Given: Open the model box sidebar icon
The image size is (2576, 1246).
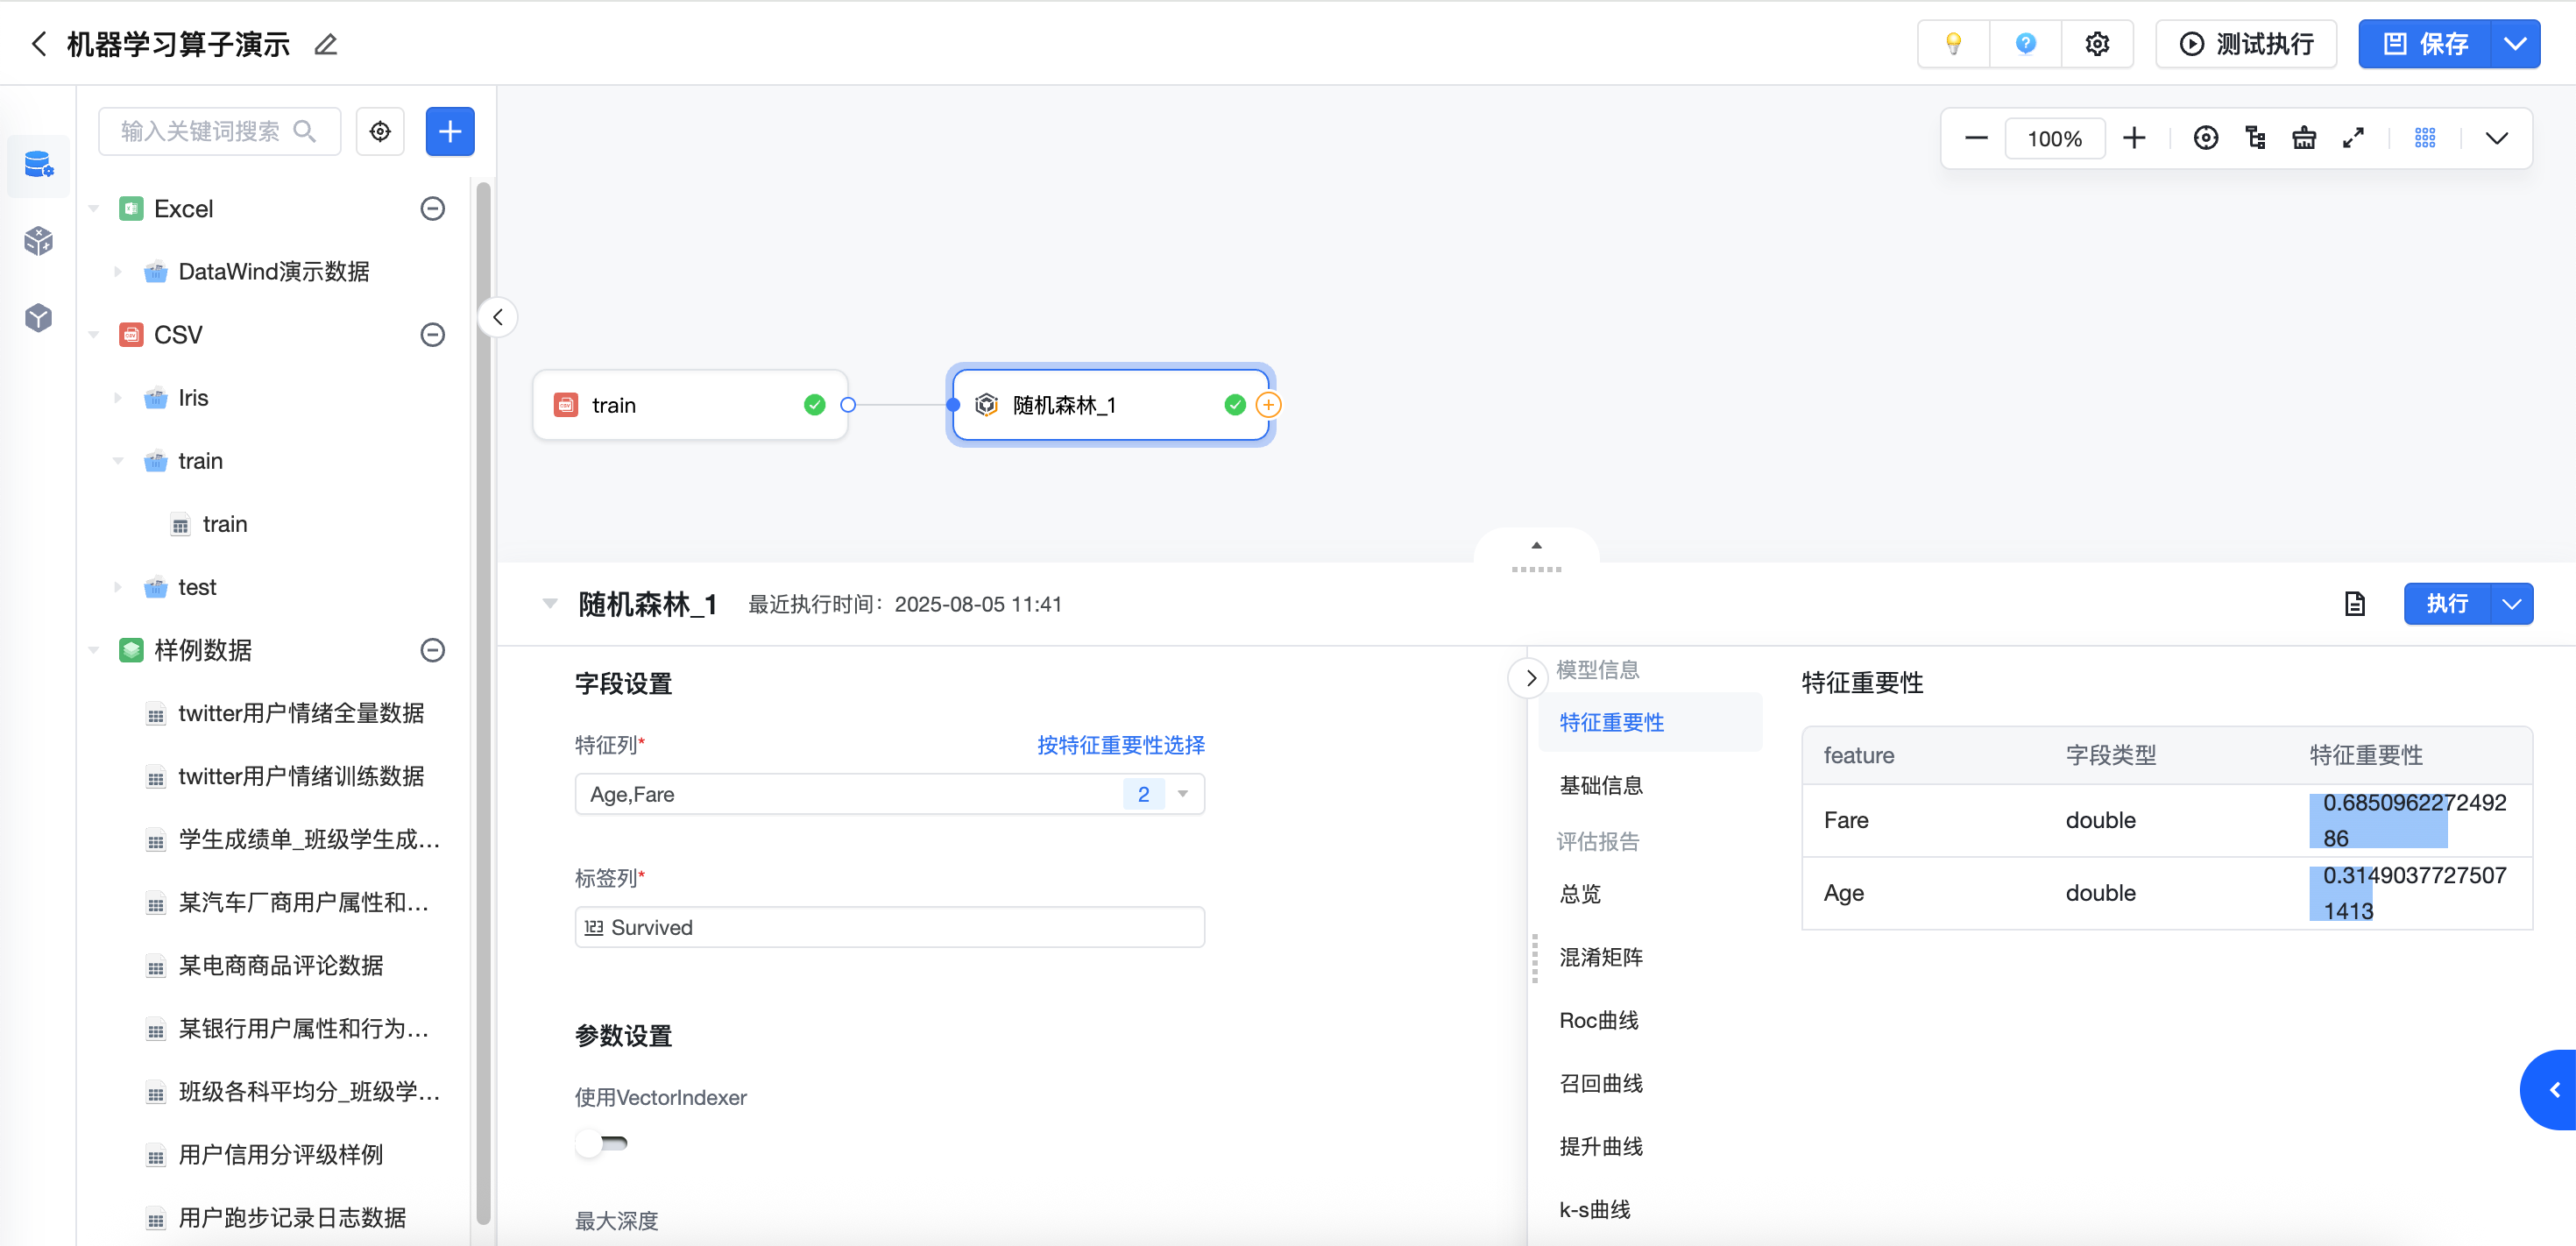Looking at the screenshot, I should tap(39, 318).
